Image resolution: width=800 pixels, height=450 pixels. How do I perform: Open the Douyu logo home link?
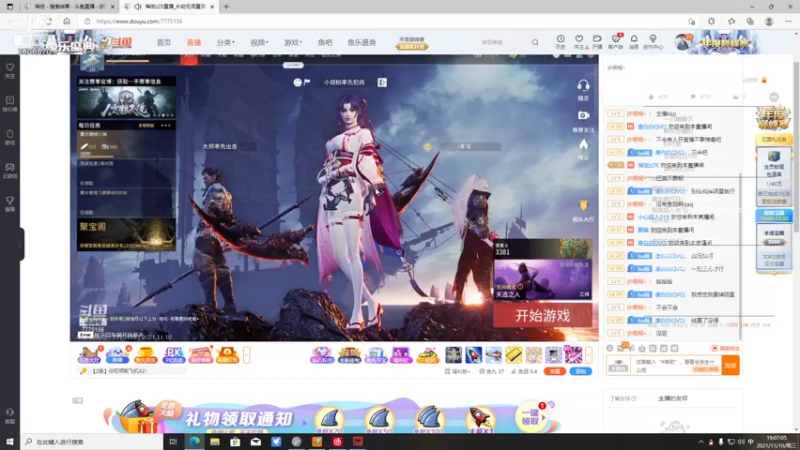point(116,43)
